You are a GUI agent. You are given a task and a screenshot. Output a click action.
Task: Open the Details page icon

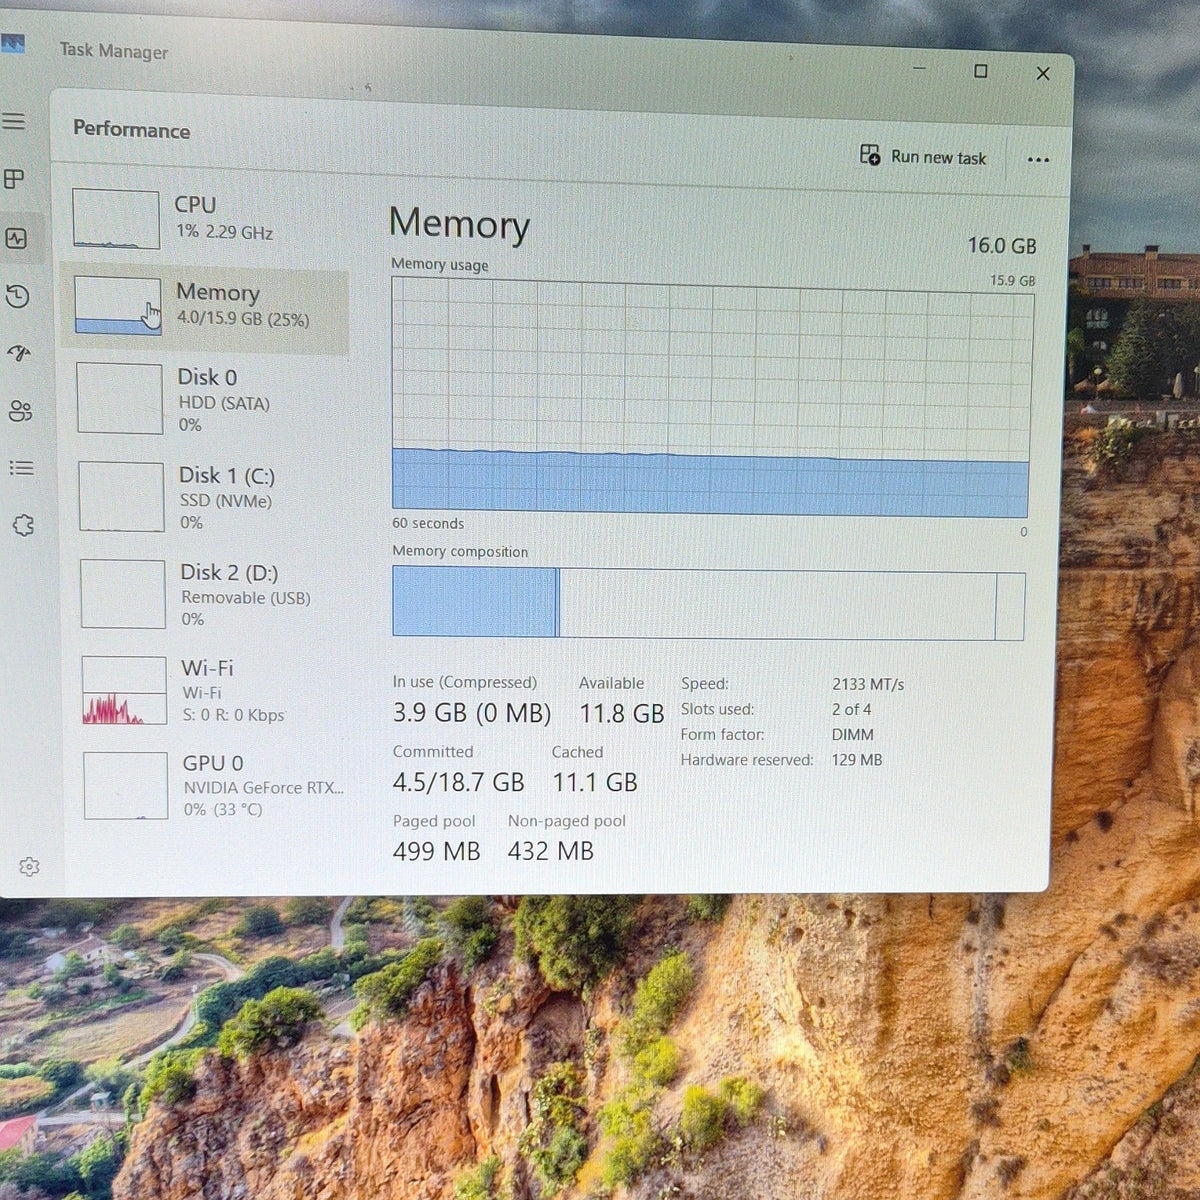pos(21,468)
